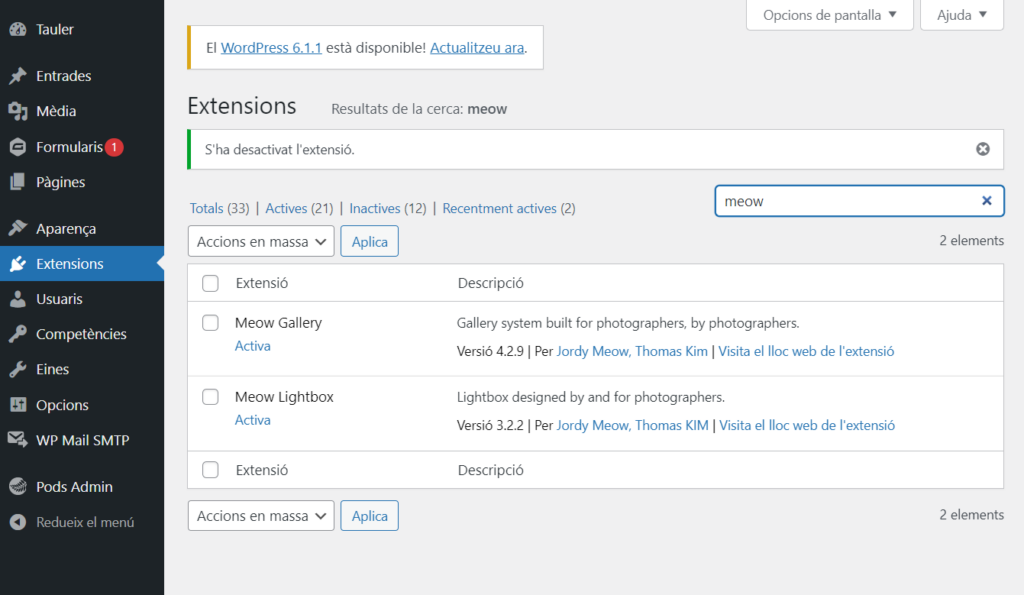Tick the Meow Lightbox checkbox
Image resolution: width=1024 pixels, height=595 pixels.
point(210,397)
